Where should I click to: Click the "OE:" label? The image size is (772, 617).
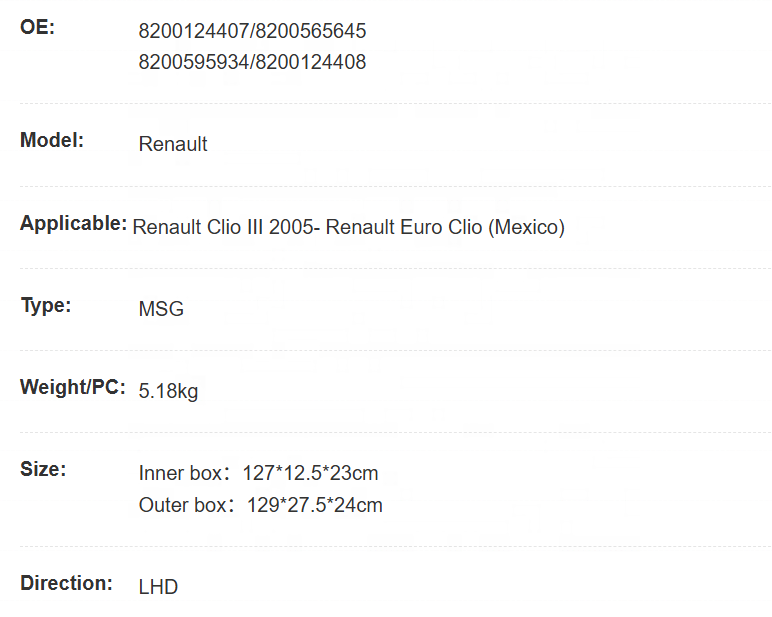pos(37,27)
